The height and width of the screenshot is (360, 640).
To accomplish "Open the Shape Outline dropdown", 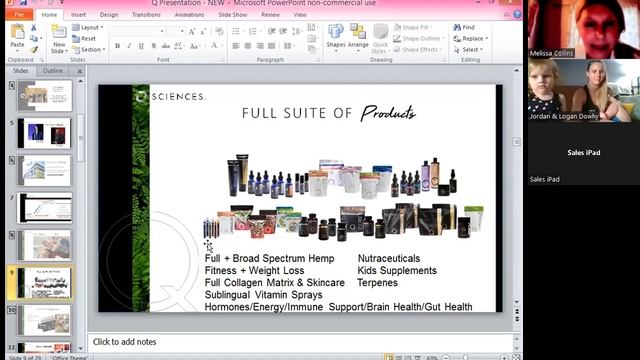I will pyautogui.click(x=419, y=38).
